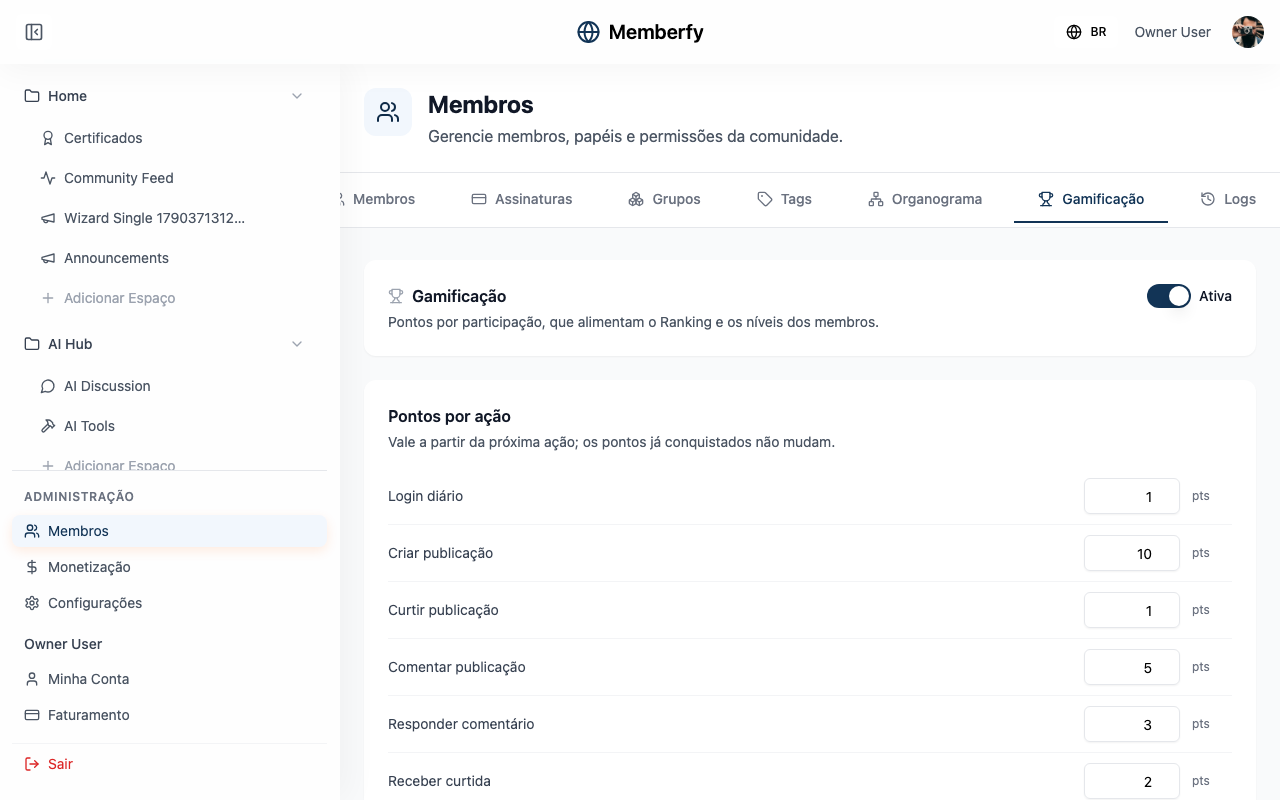This screenshot has width=1280, height=800.
Task: Open the Owner User avatar photo
Action: 1248,32
